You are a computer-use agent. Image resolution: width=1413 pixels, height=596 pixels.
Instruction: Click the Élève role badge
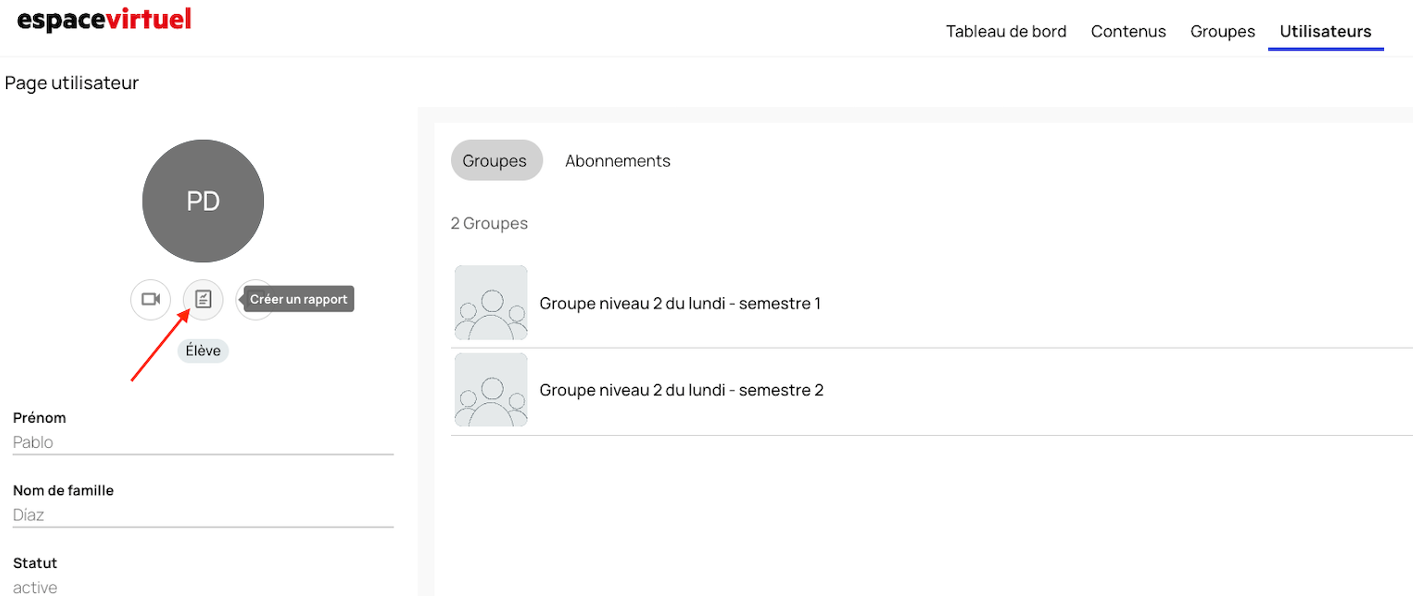(203, 351)
